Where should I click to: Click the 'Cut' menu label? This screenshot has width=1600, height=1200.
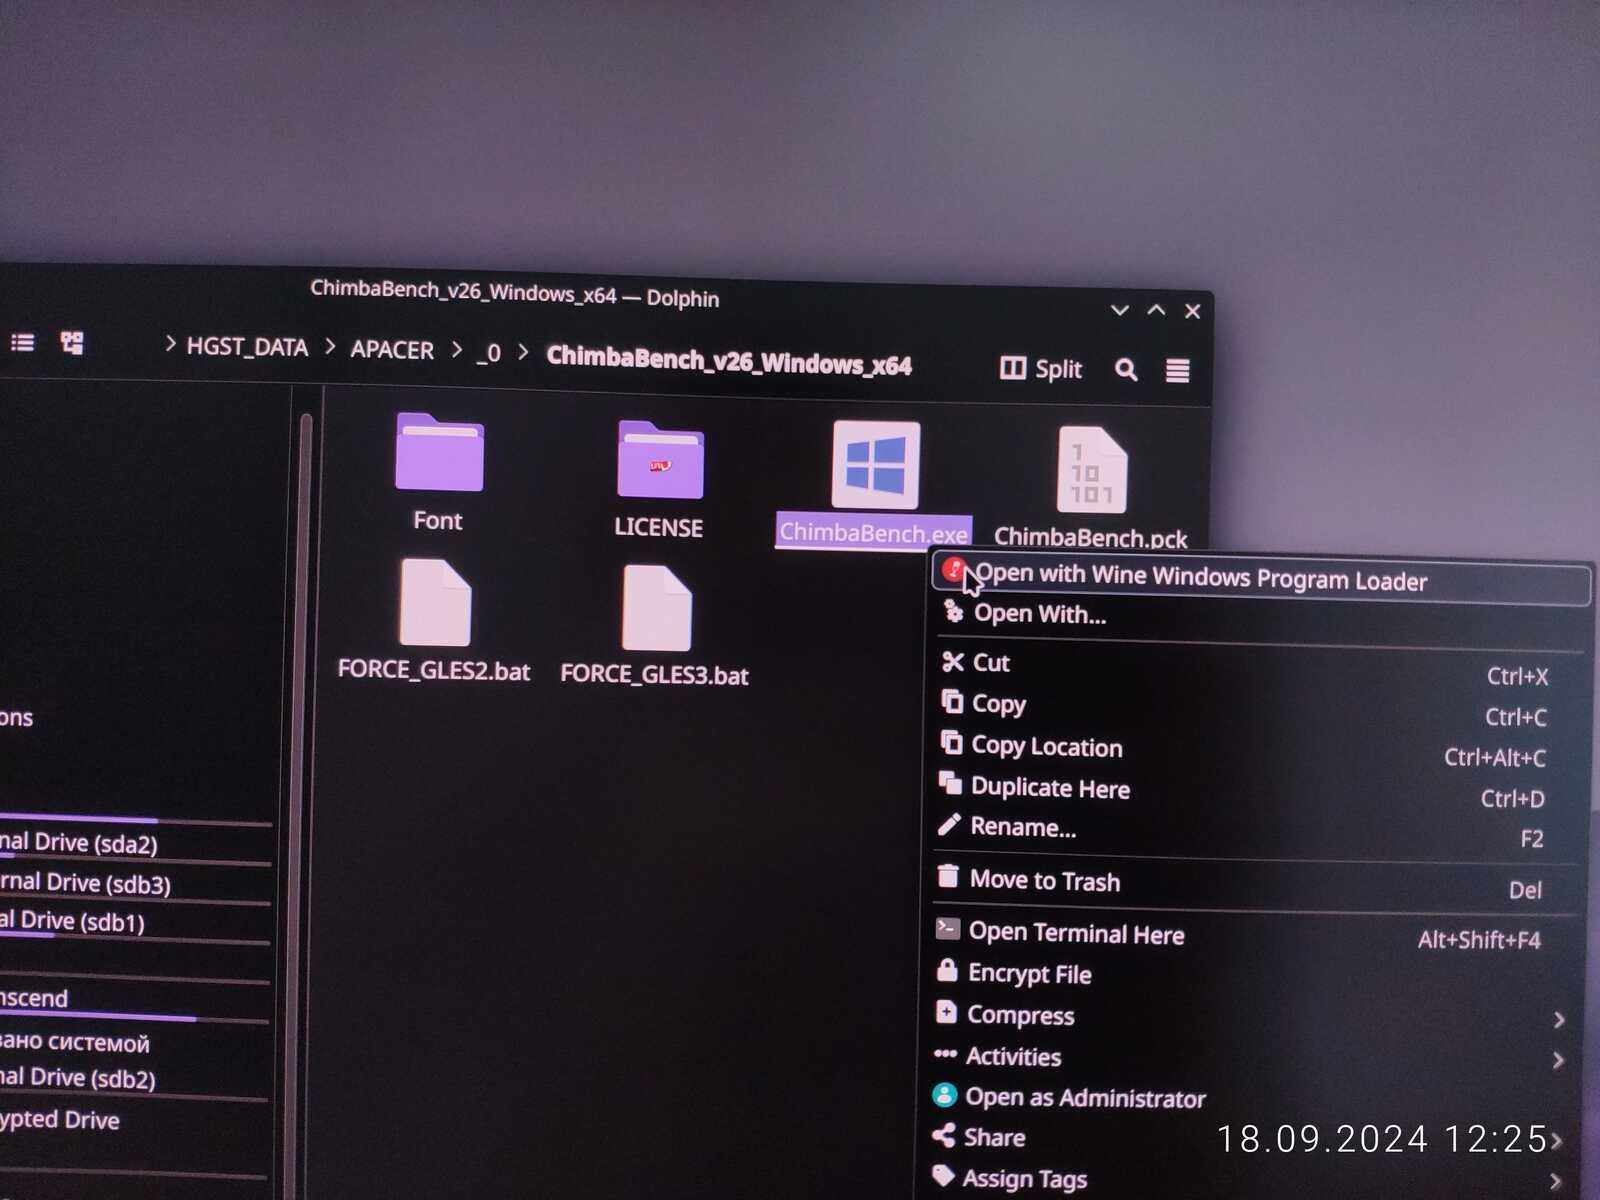point(991,663)
